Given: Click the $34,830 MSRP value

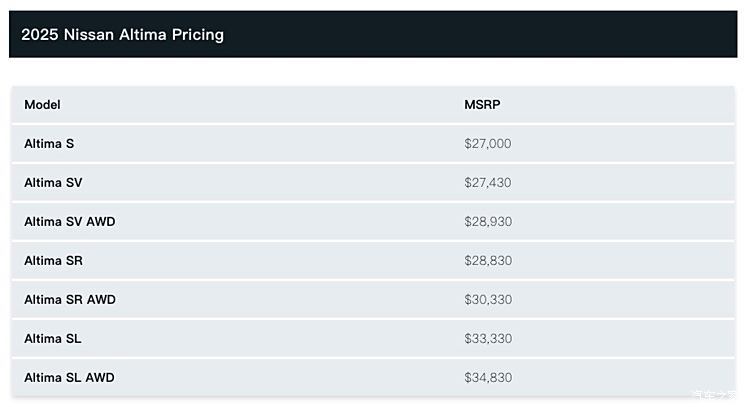Looking at the screenshot, I should [488, 377].
